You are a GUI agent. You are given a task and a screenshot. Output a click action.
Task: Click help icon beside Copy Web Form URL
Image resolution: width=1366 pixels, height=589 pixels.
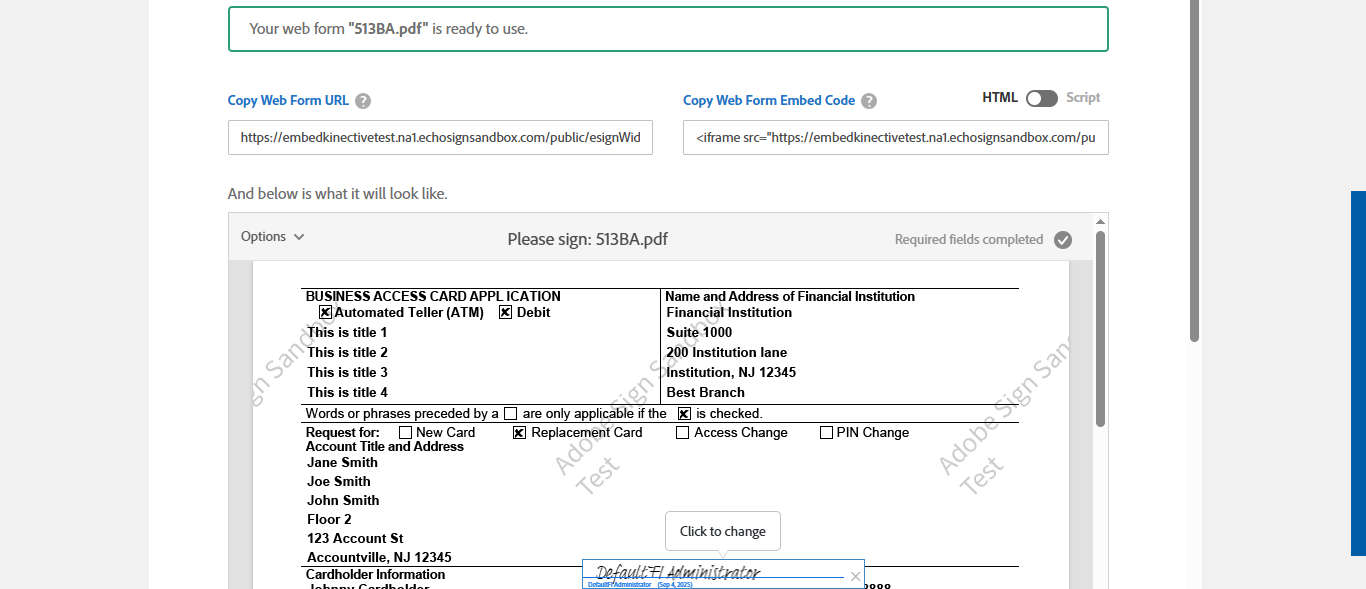coord(363,101)
